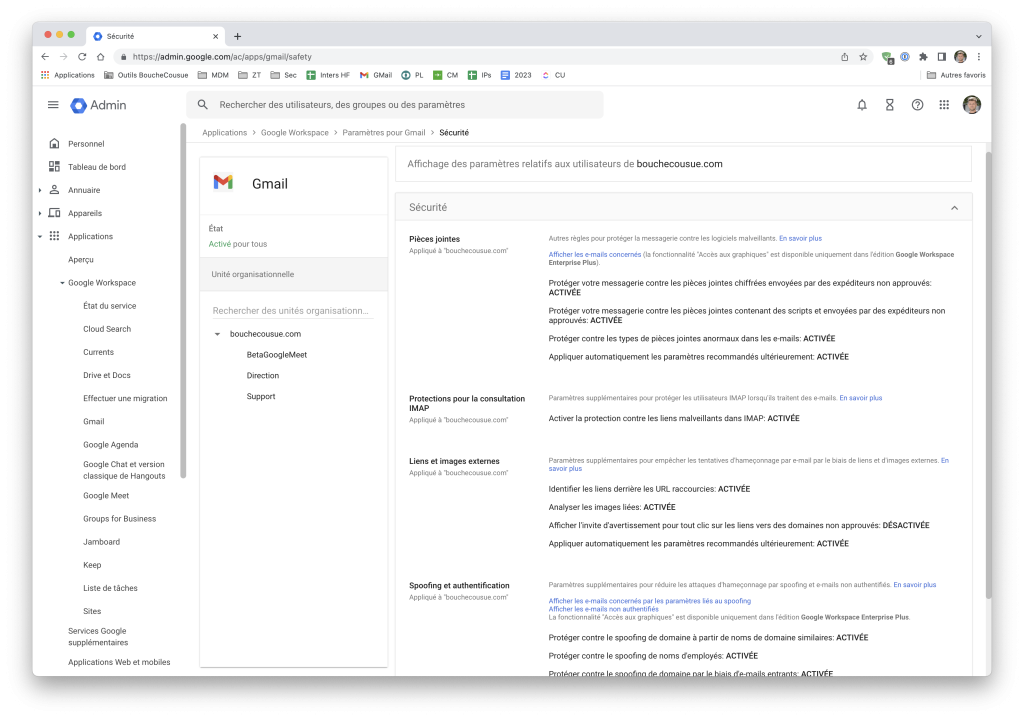
Task: Expand the Appareils sidebar section
Action: 40,214
